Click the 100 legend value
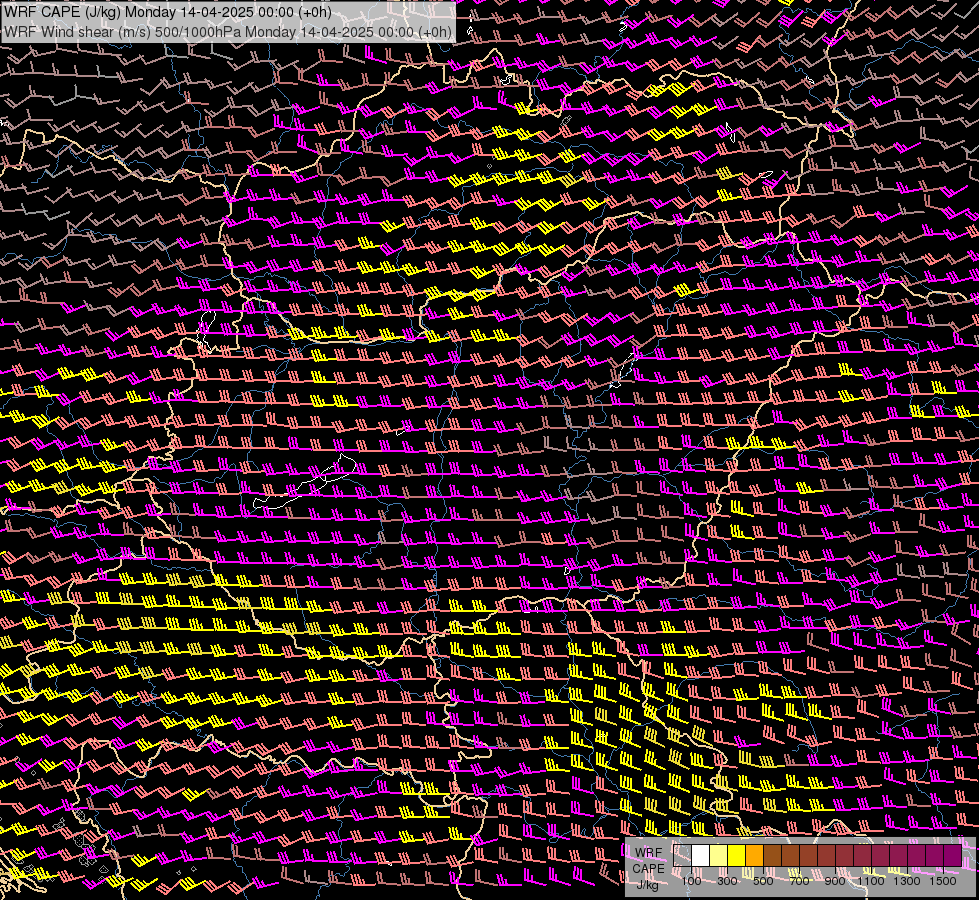 click(691, 881)
